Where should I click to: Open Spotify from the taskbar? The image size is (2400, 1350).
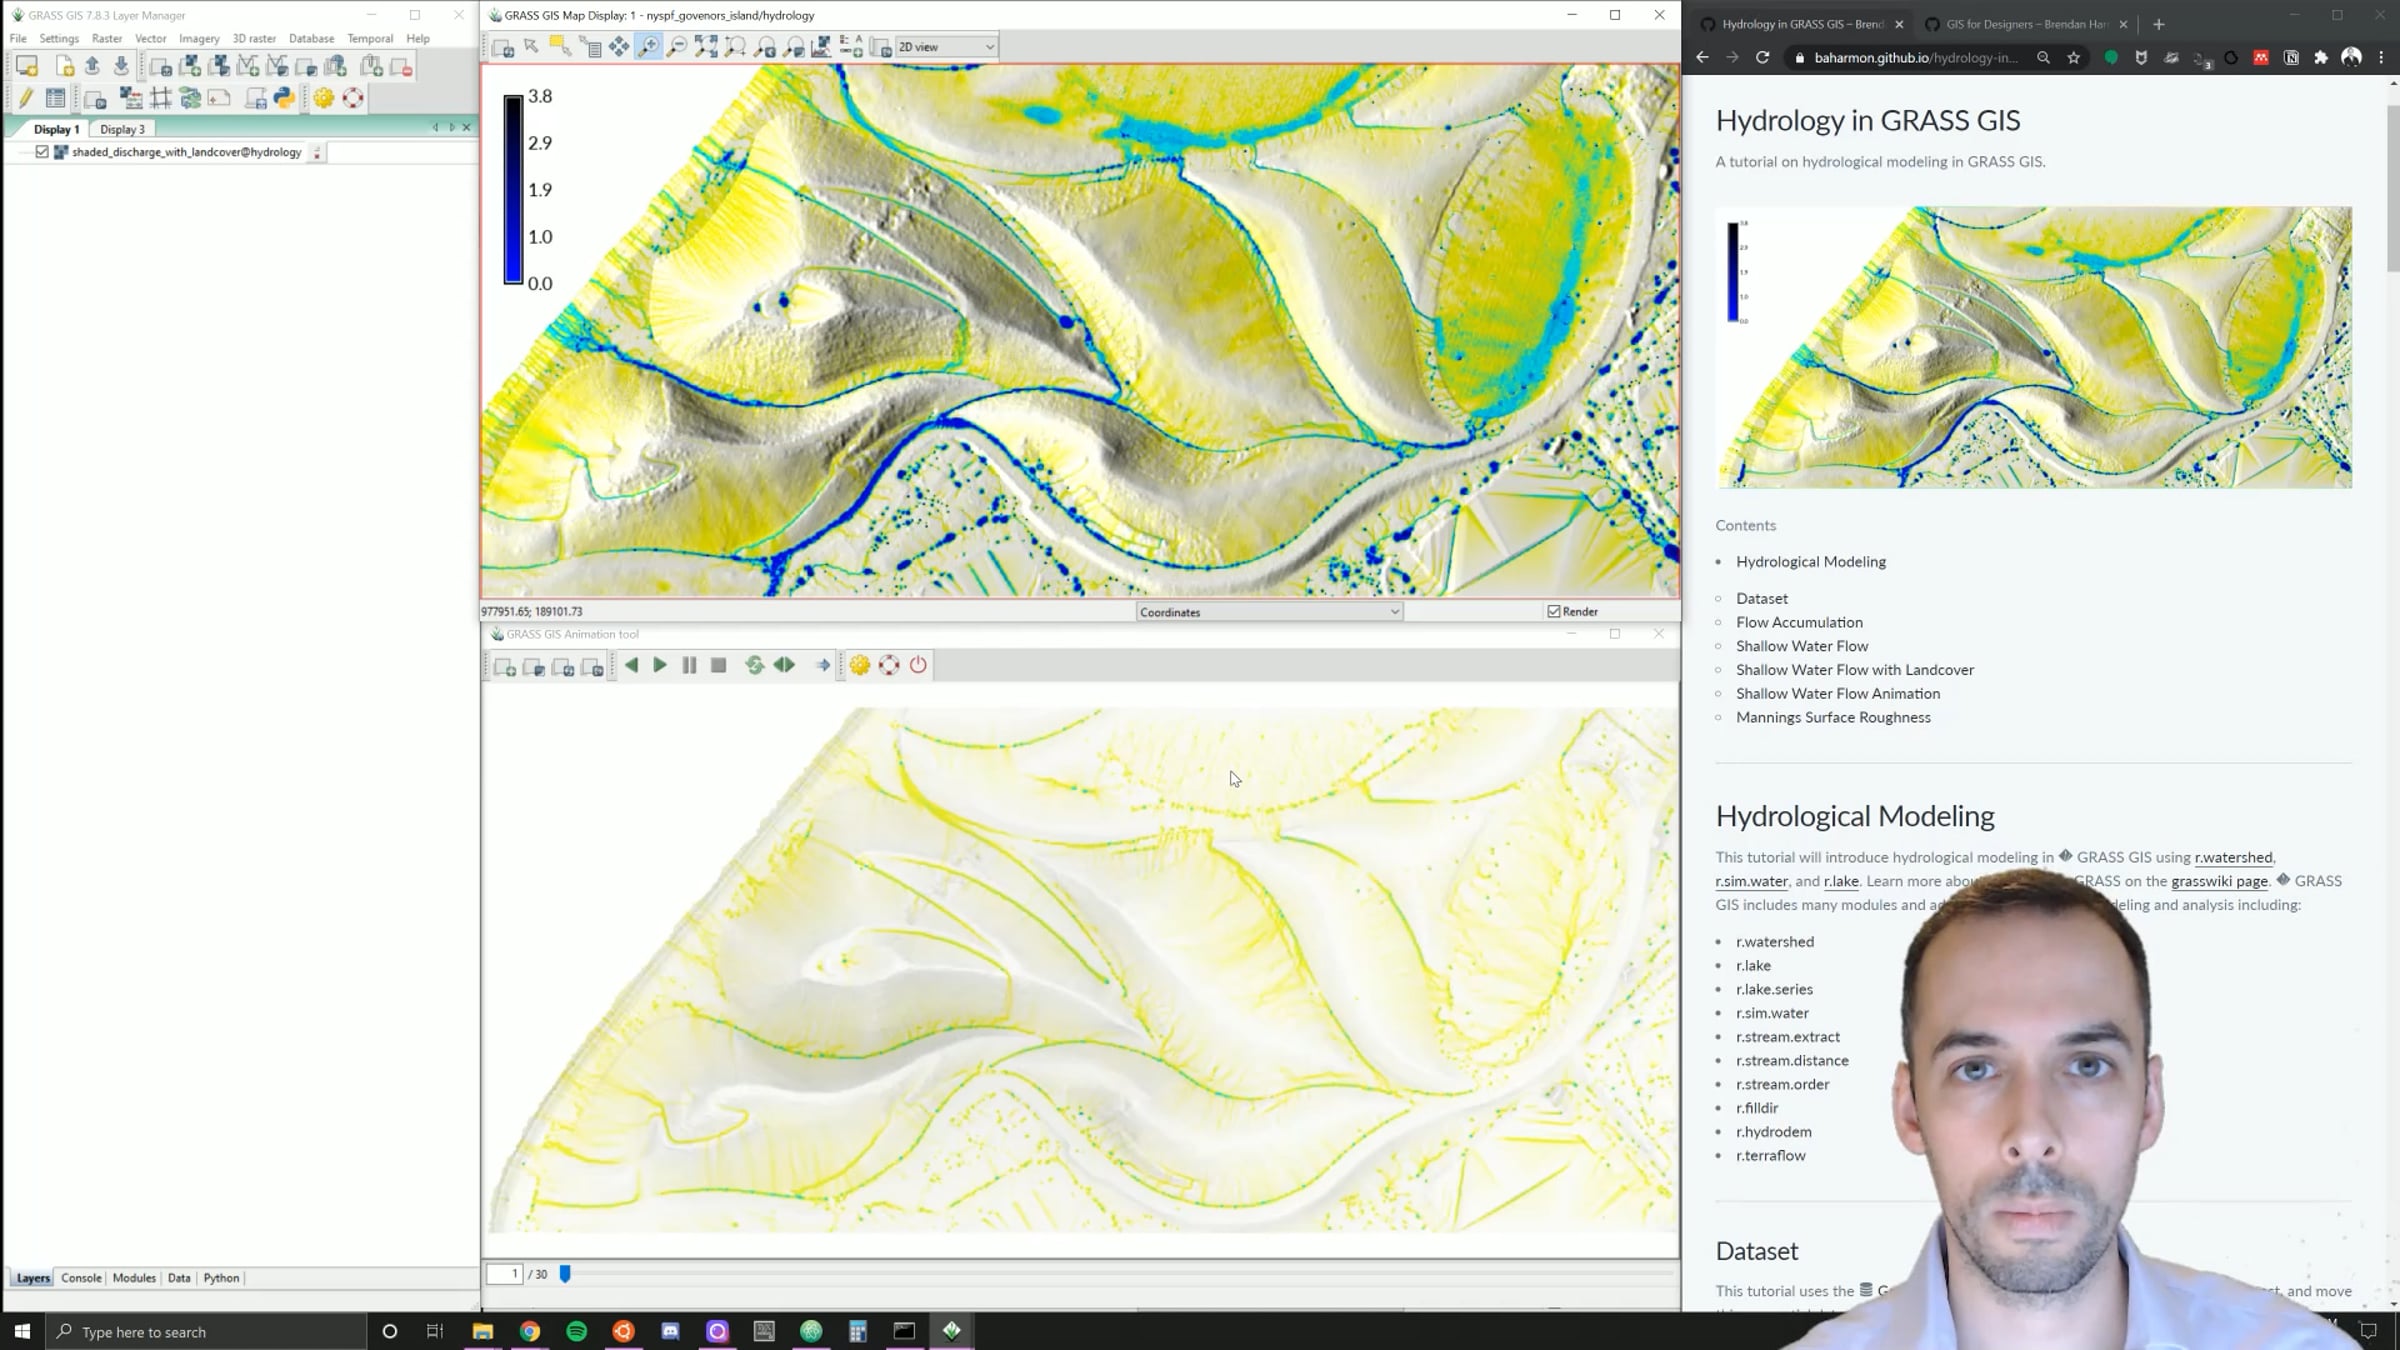click(577, 1331)
